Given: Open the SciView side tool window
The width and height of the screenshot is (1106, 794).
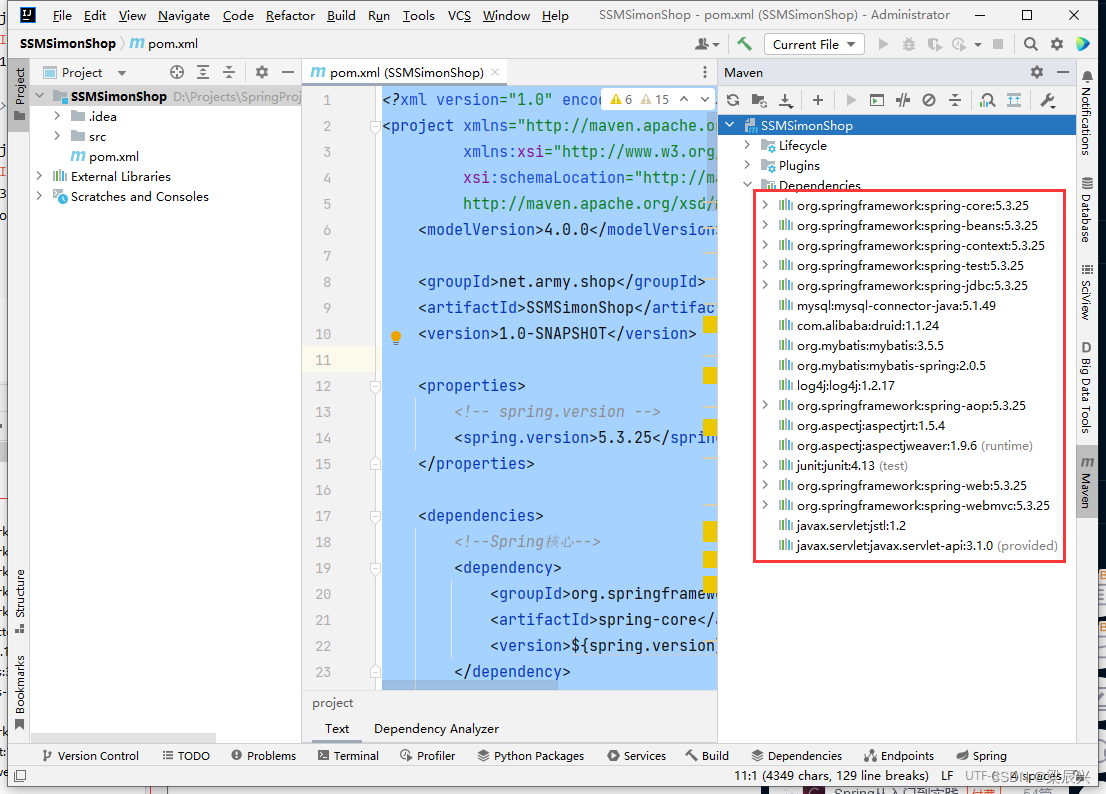Looking at the screenshot, I should pyautogui.click(x=1087, y=293).
